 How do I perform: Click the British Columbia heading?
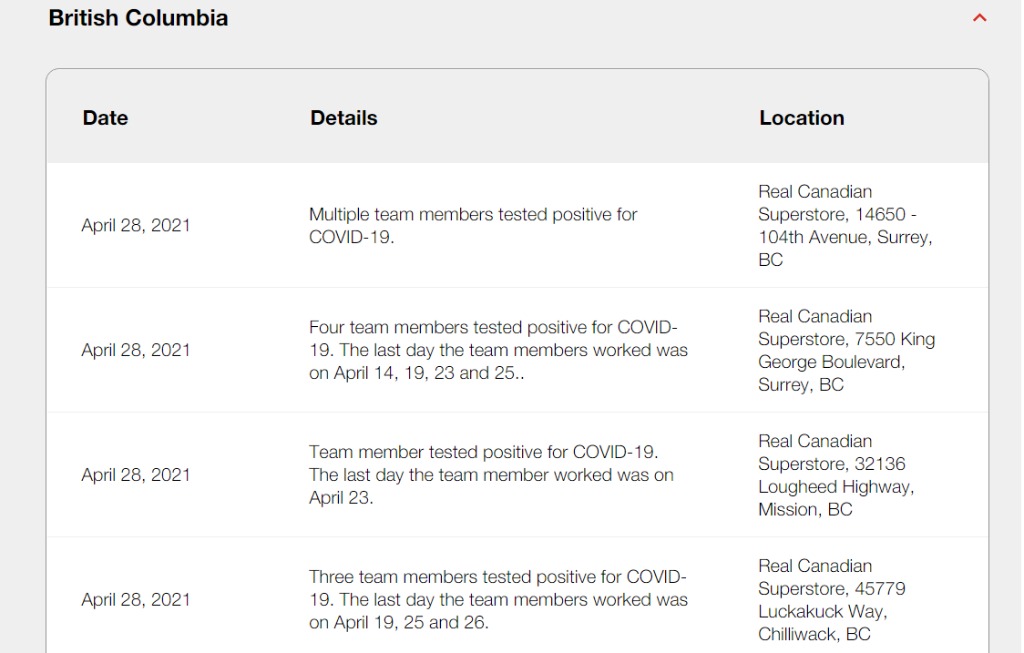point(138,18)
